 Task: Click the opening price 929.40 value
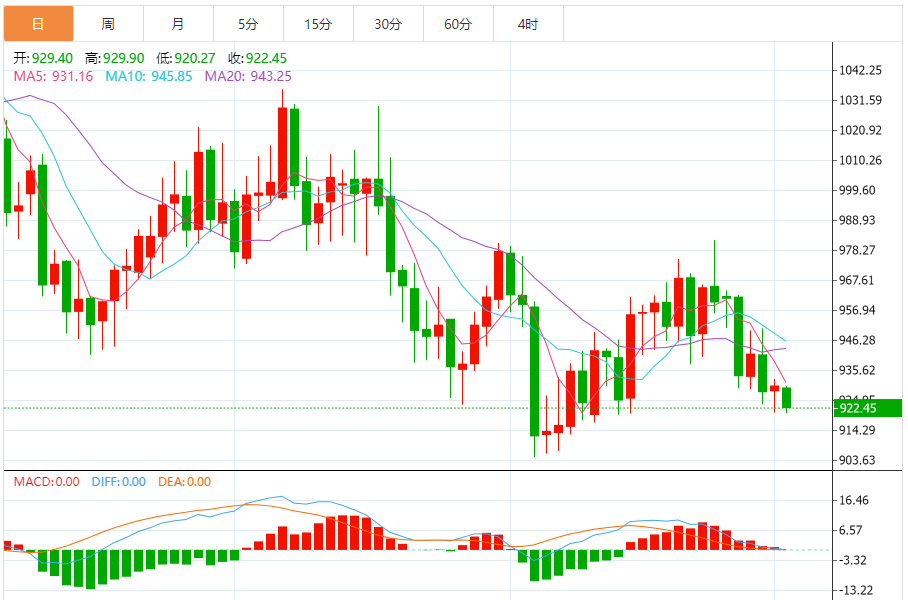(52, 58)
